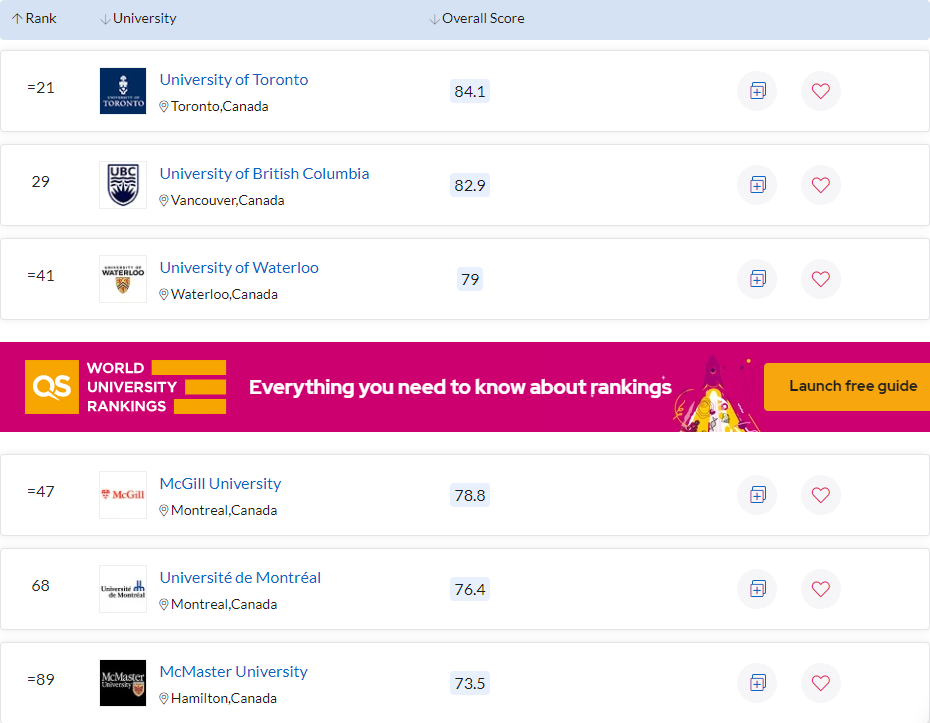Open McGill University profile link
The height and width of the screenshot is (723, 930).
(220, 484)
